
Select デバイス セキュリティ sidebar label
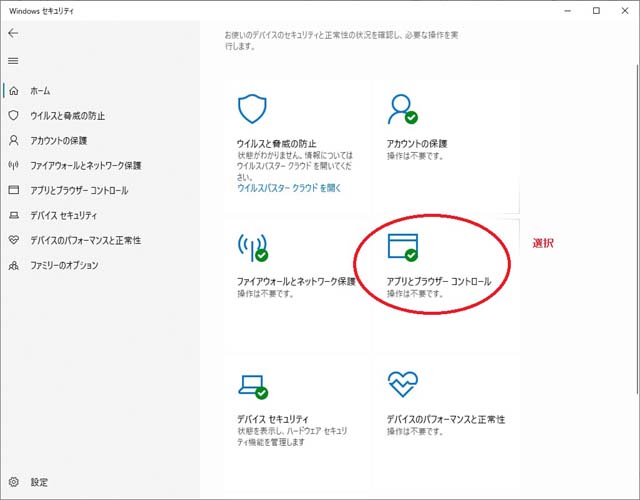[x=63, y=216]
